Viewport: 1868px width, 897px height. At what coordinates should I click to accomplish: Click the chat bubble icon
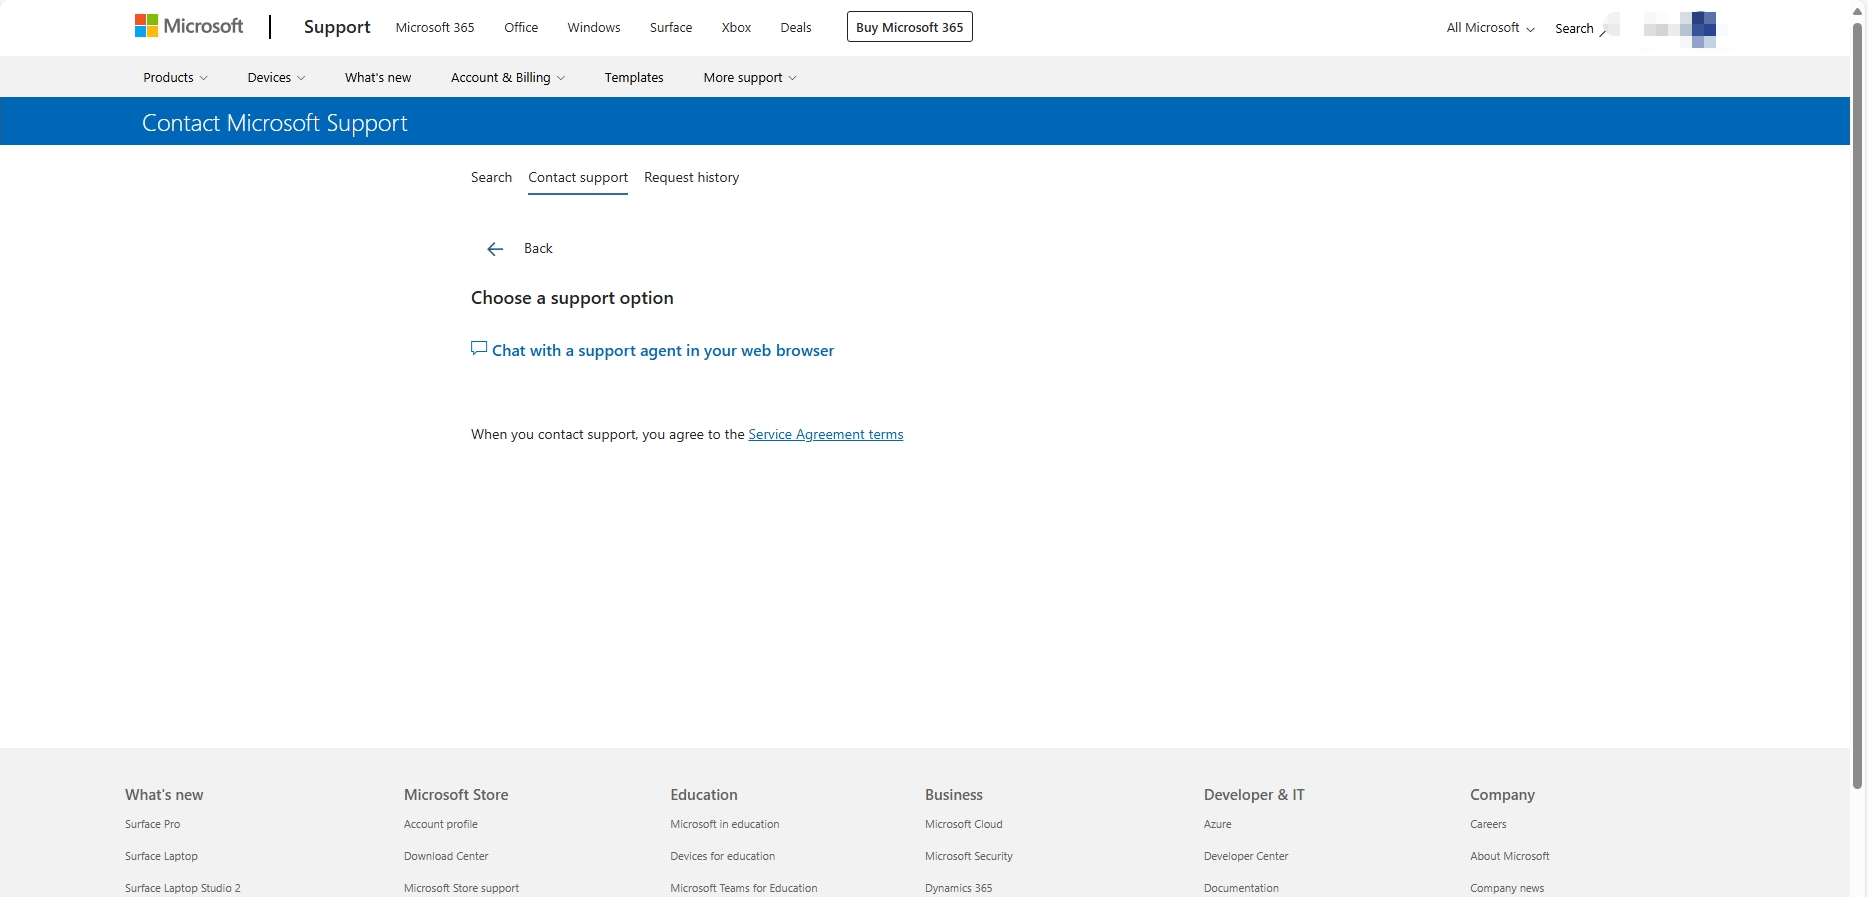point(479,349)
